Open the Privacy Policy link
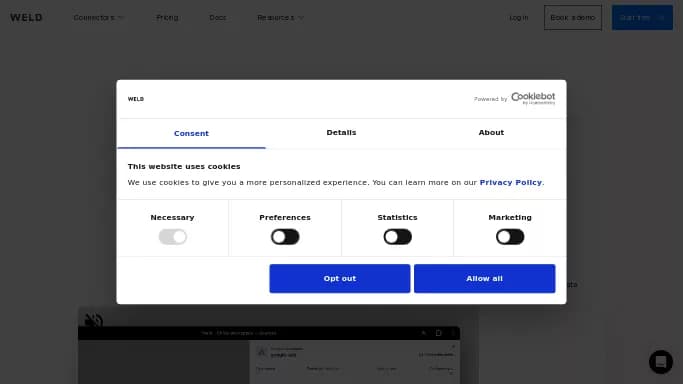This screenshot has width=683, height=384. 511,182
